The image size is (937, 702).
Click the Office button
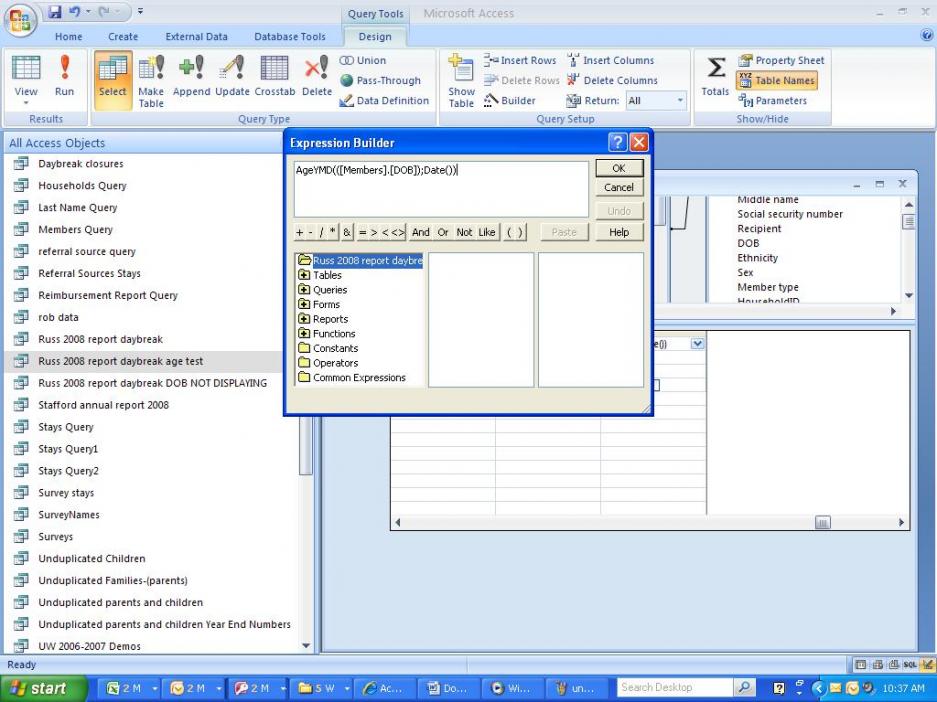20,20
